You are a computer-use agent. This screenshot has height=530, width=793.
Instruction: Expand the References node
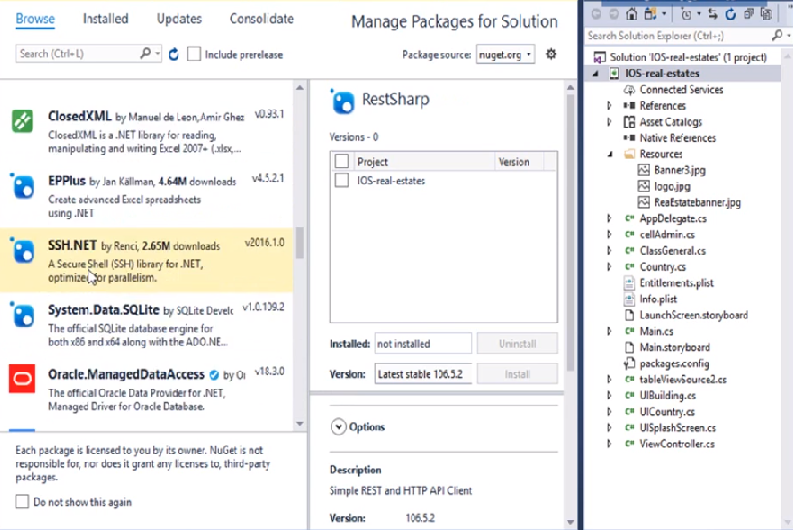[609, 106]
